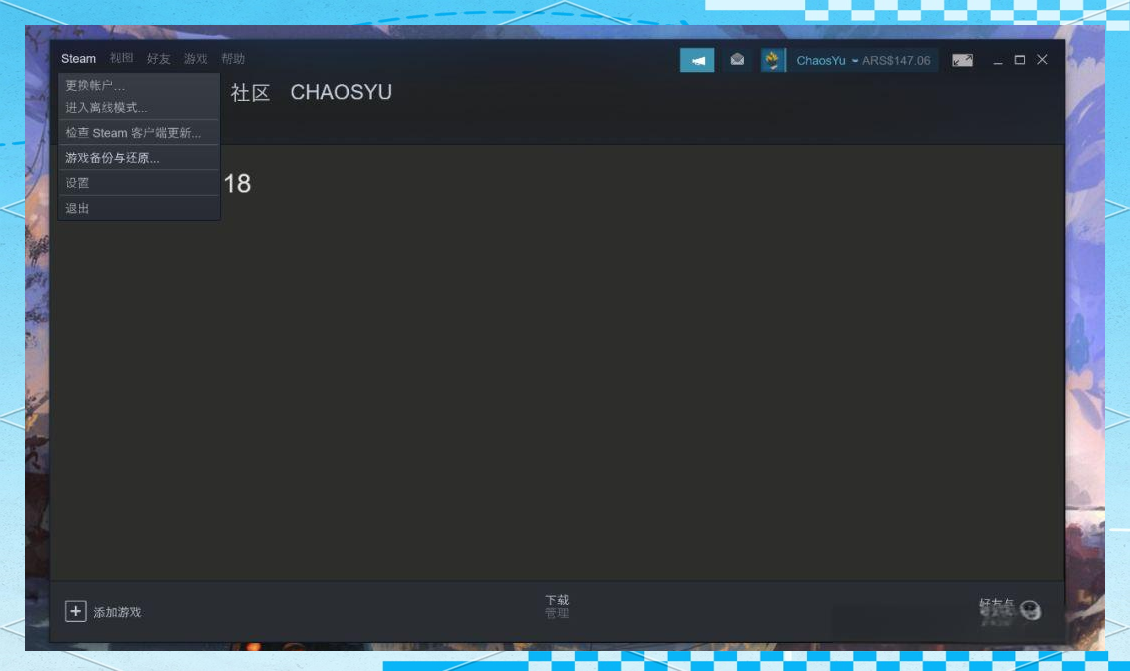Switch to Big Picture mode icon
This screenshot has width=1130, height=671.
pyautogui.click(x=962, y=61)
